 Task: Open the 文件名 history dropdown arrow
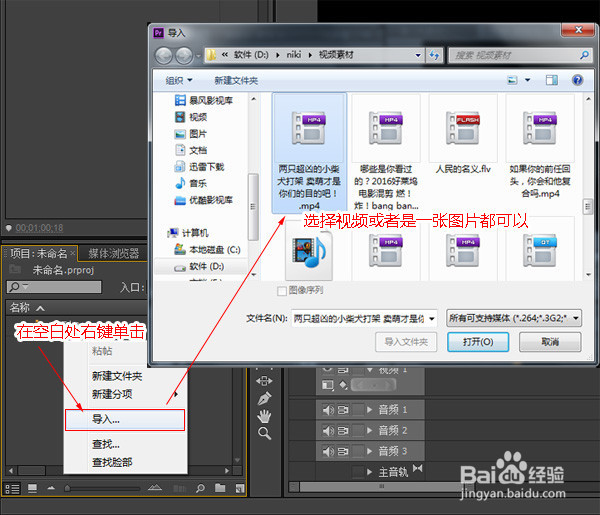pos(432,318)
